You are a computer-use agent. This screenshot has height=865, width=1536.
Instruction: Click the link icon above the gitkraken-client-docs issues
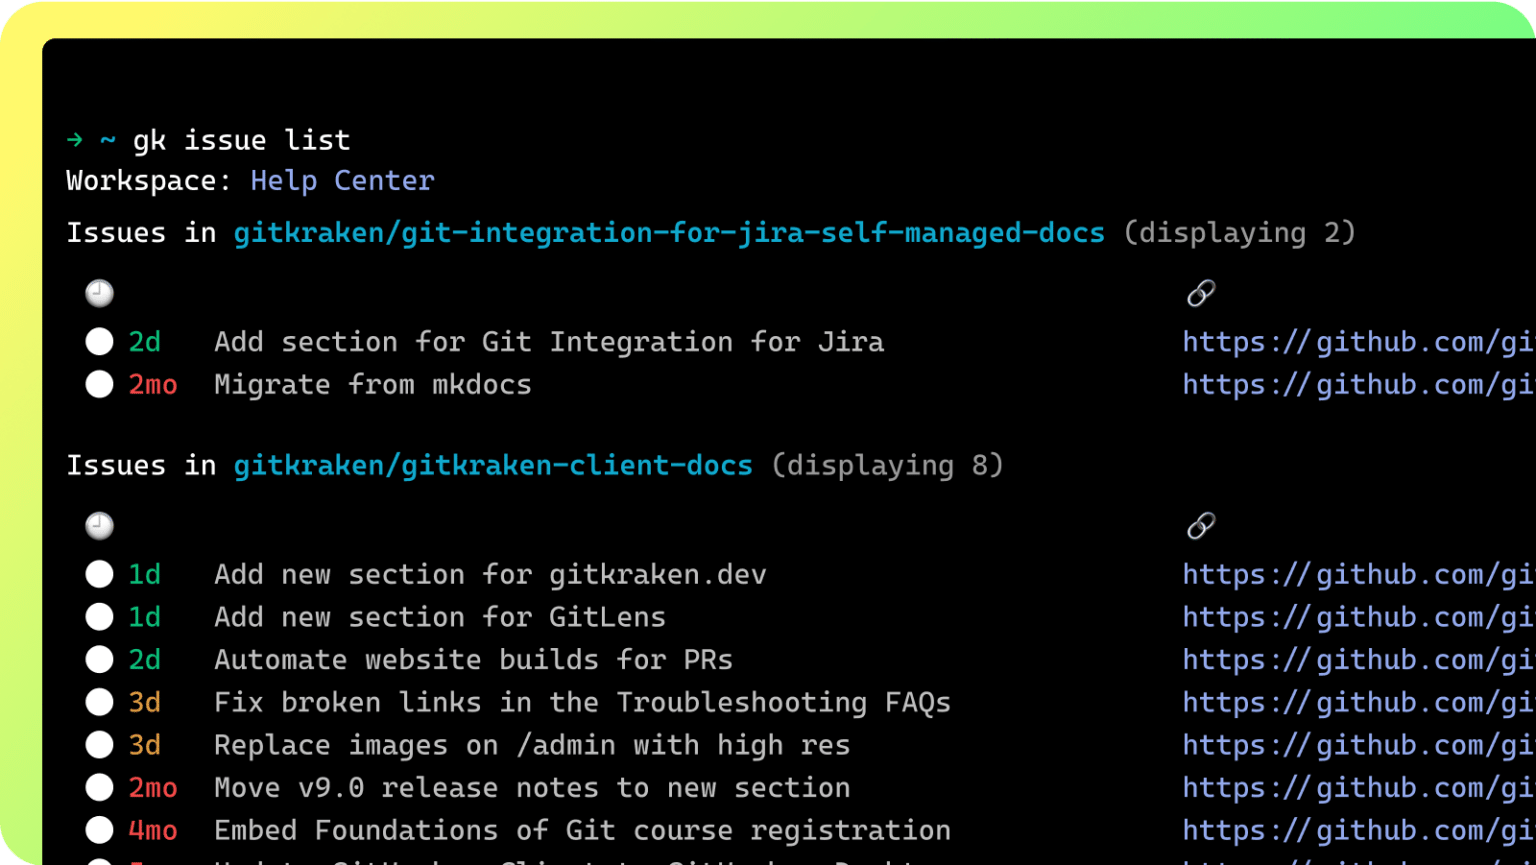1199,525
